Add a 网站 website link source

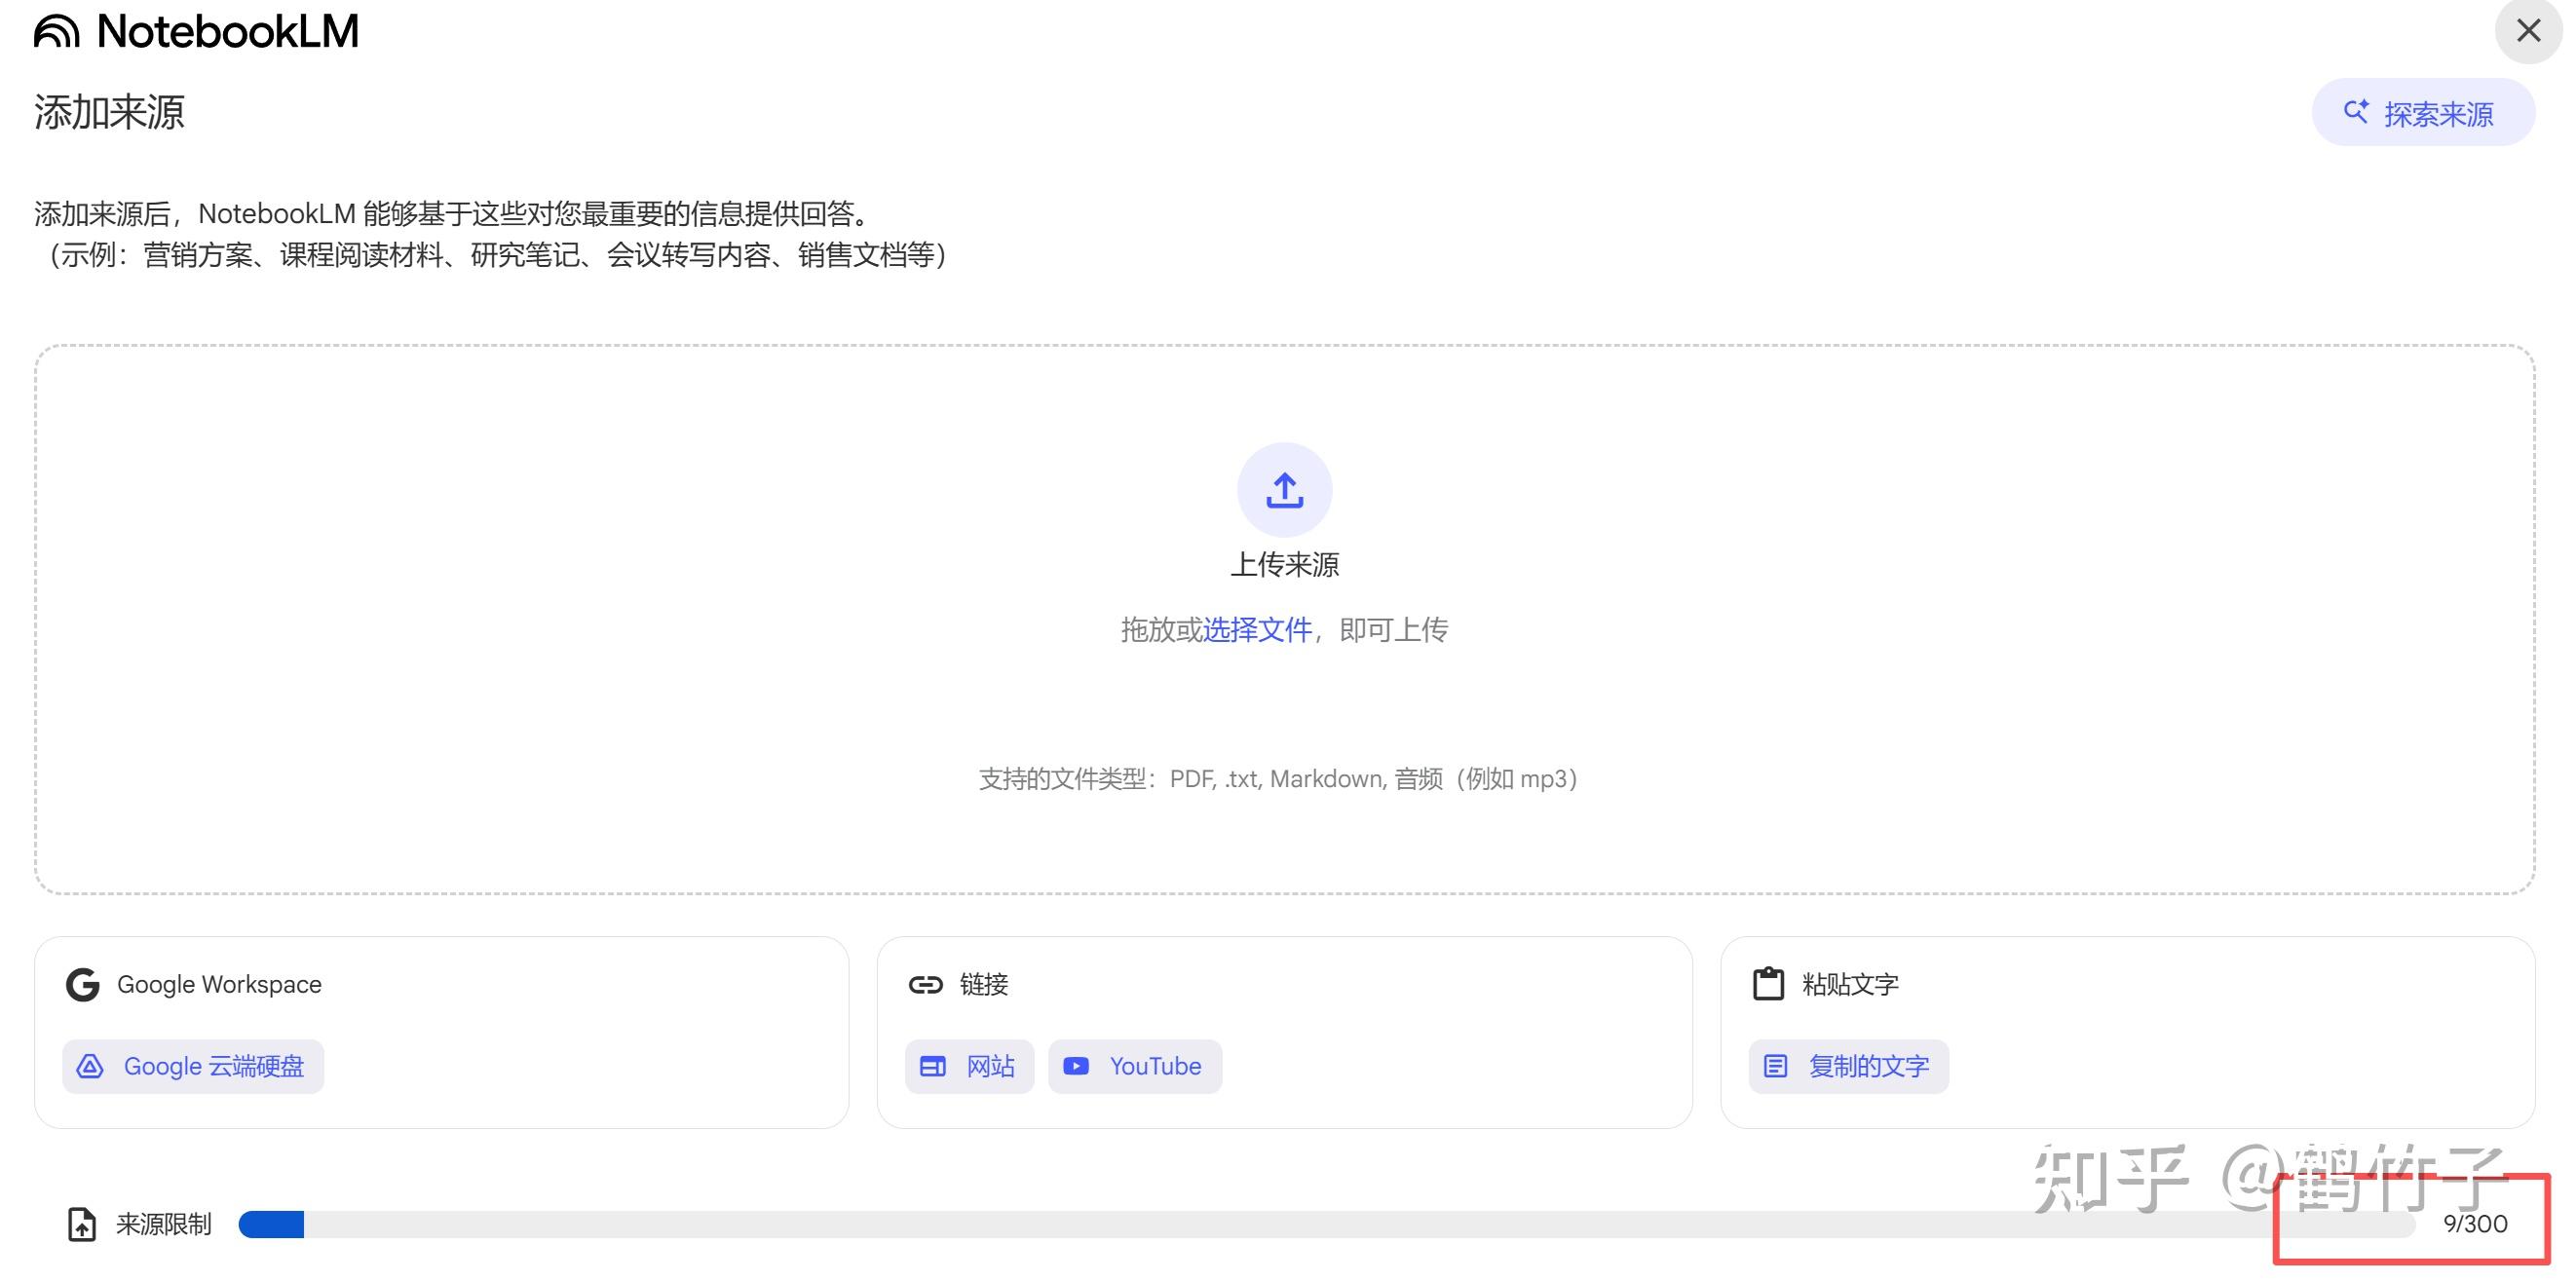(969, 1066)
